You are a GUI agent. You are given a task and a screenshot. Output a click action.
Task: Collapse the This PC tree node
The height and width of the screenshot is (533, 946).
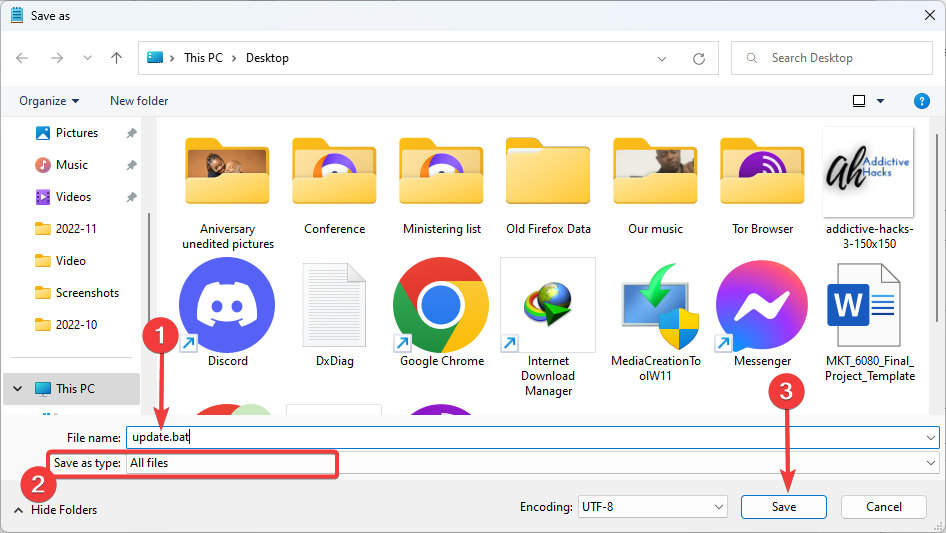(x=17, y=389)
